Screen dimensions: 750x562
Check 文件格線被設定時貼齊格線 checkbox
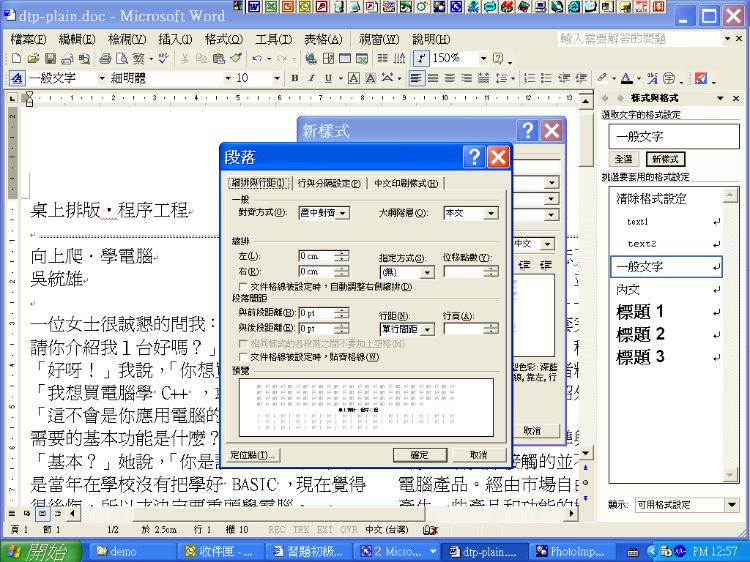click(243, 357)
